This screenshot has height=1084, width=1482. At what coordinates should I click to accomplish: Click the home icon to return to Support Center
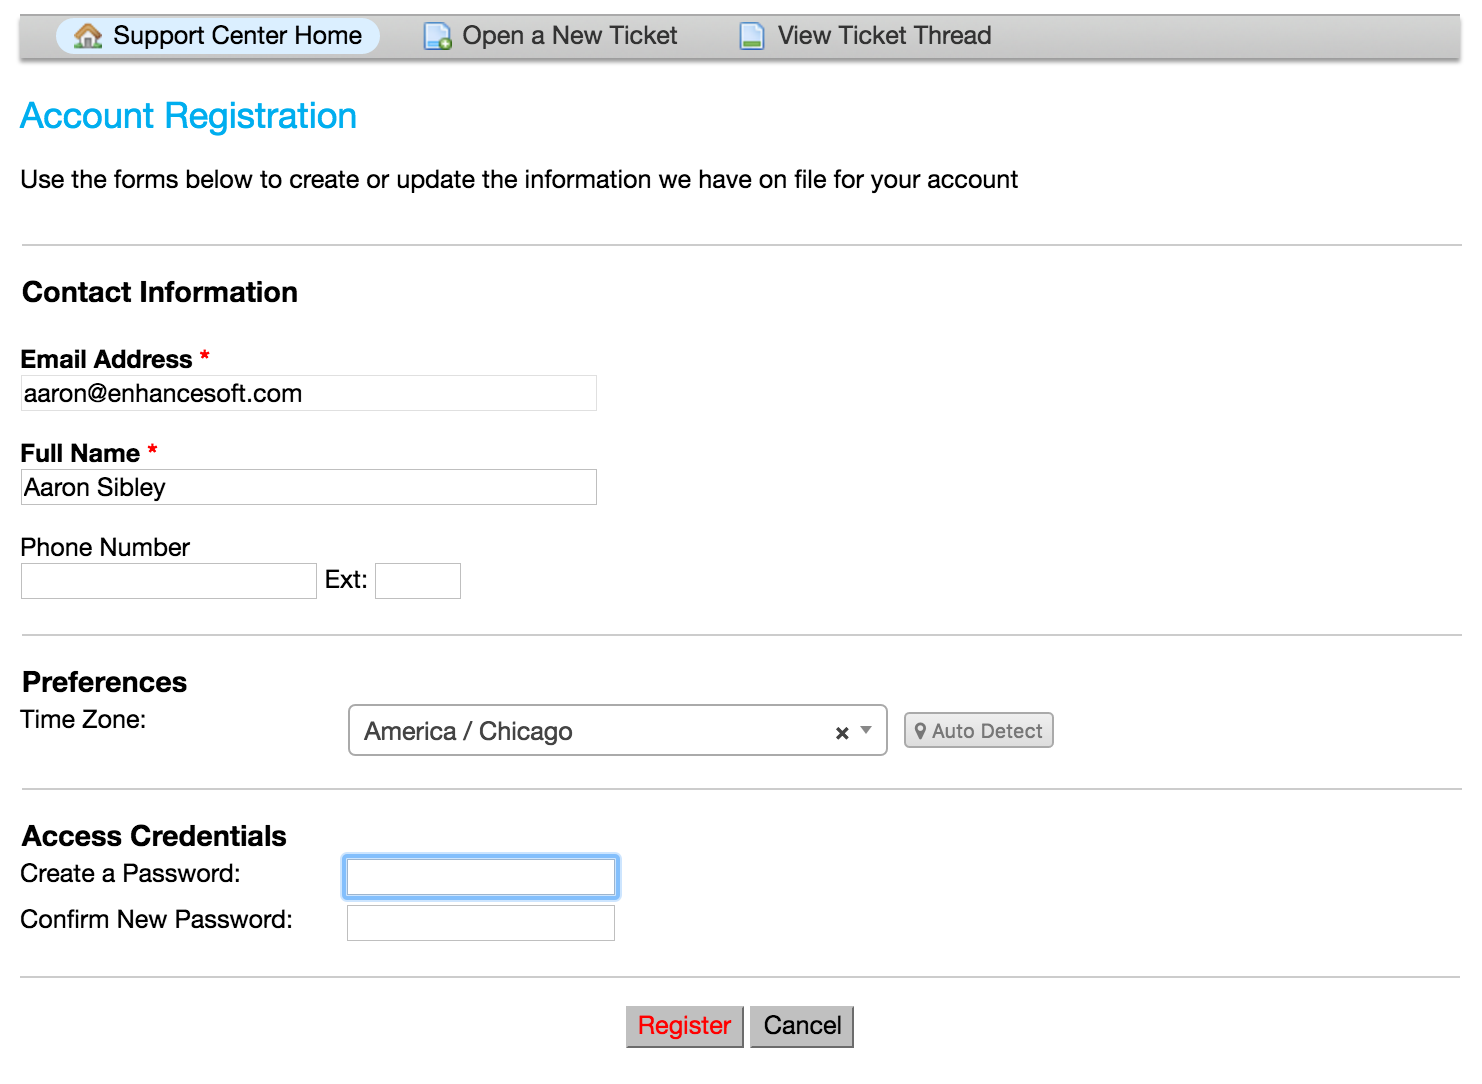tap(88, 35)
